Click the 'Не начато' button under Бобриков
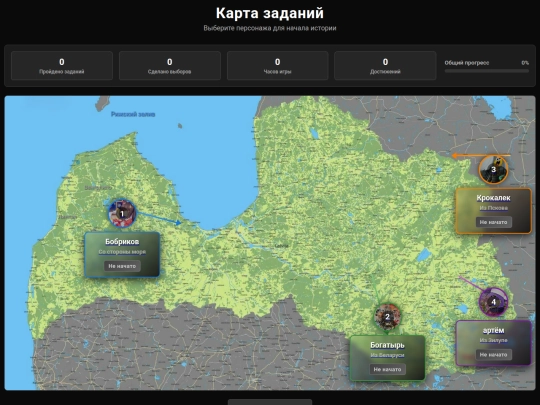 click(x=122, y=266)
